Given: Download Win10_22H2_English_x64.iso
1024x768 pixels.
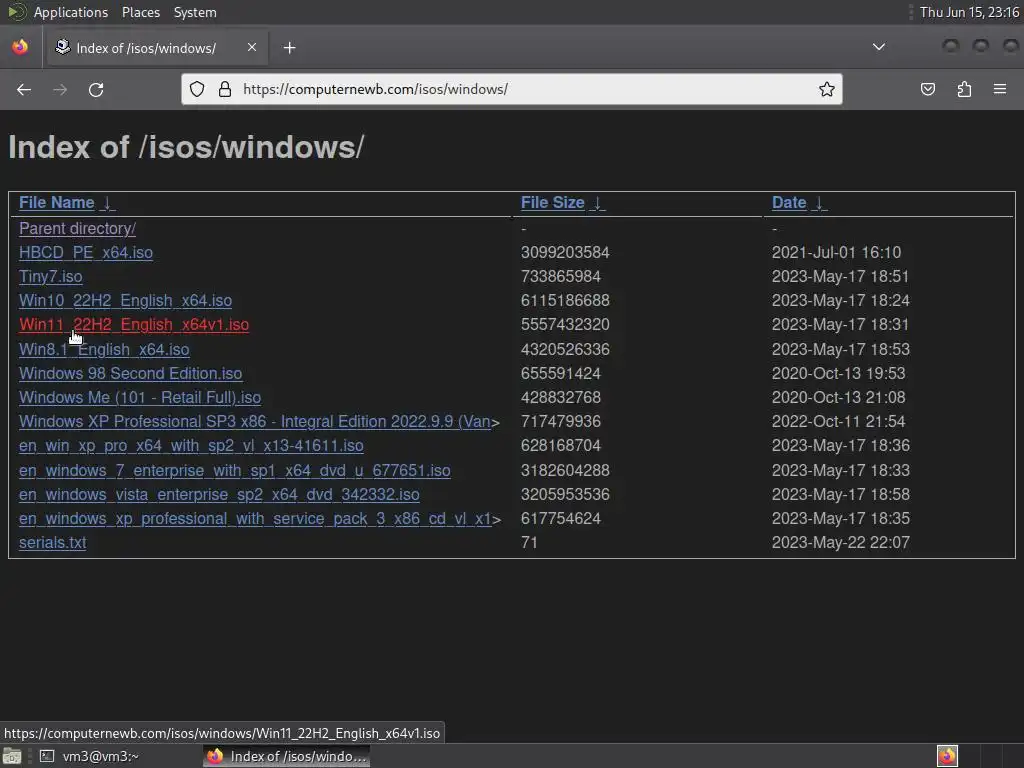Looking at the screenshot, I should 125,300.
